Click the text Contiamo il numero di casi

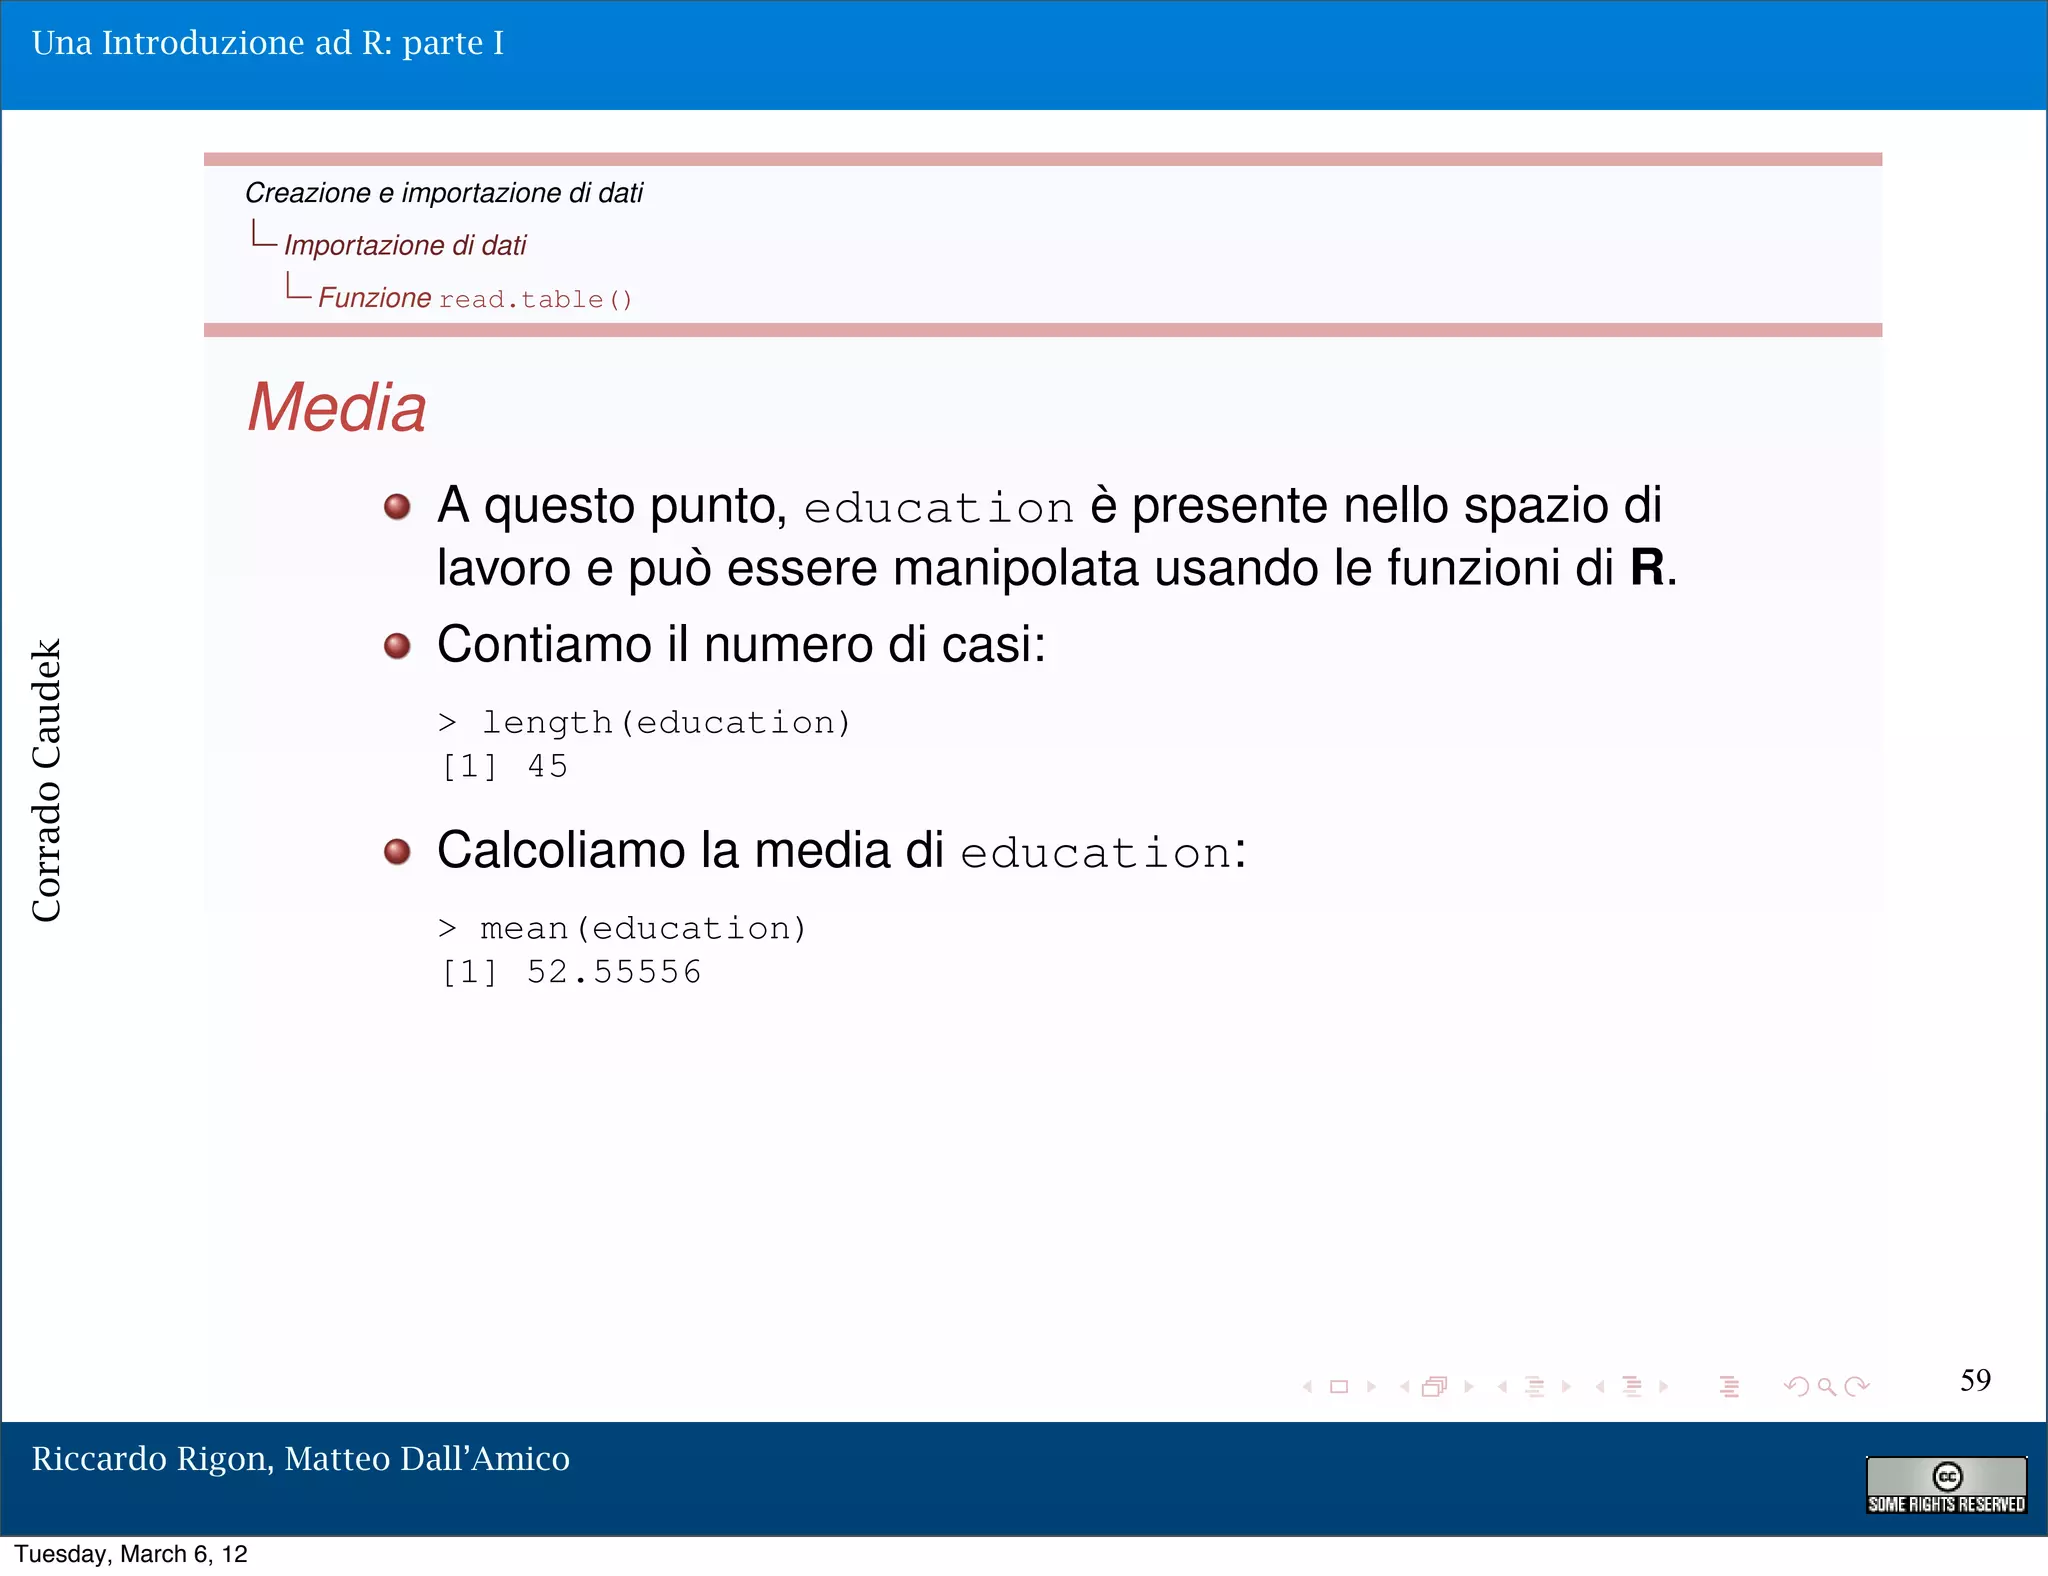pyautogui.click(x=741, y=644)
